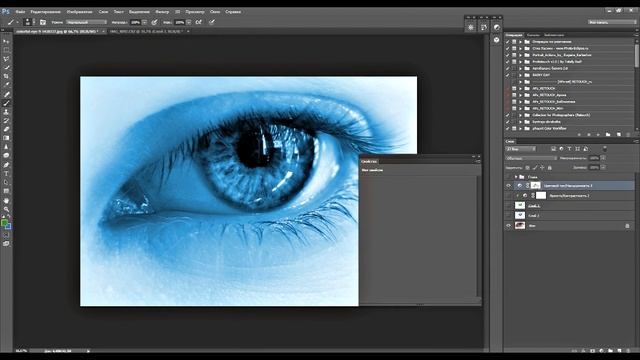Select the Gradient tool

pos(6,138)
